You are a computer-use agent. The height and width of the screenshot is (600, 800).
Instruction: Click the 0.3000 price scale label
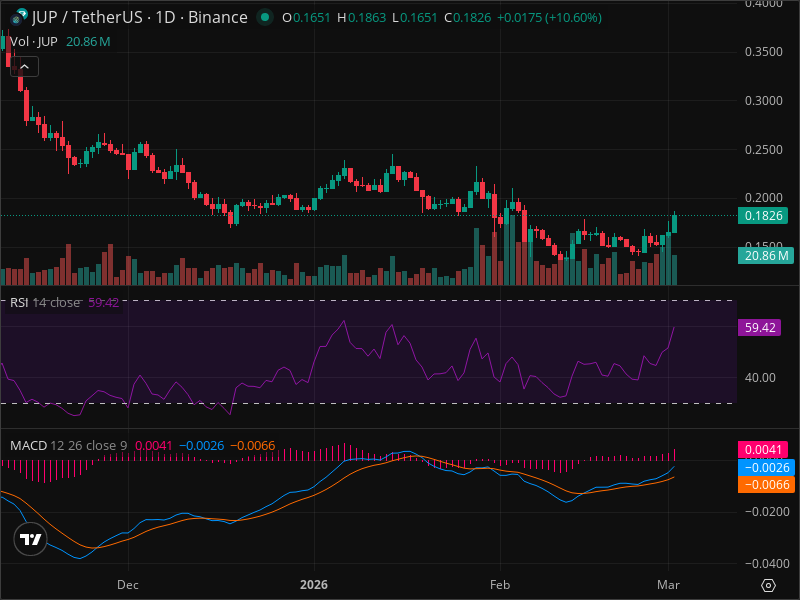tap(764, 101)
